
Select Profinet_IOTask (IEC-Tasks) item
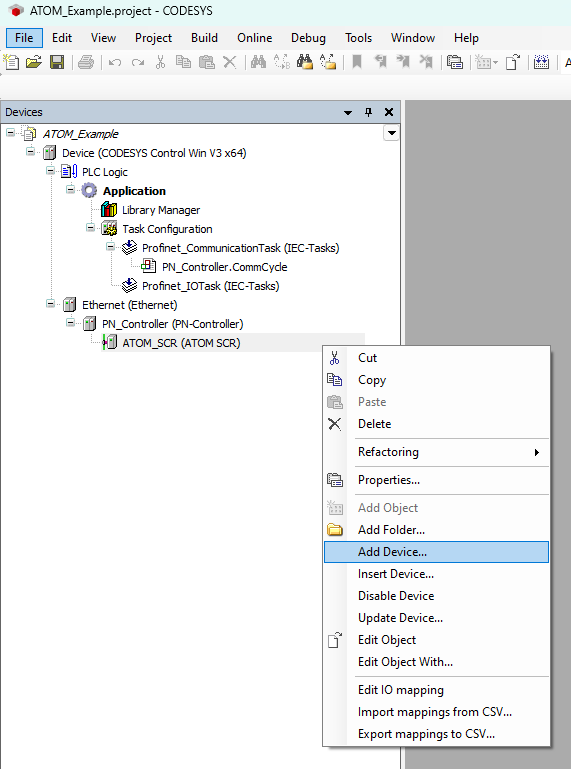[210, 286]
